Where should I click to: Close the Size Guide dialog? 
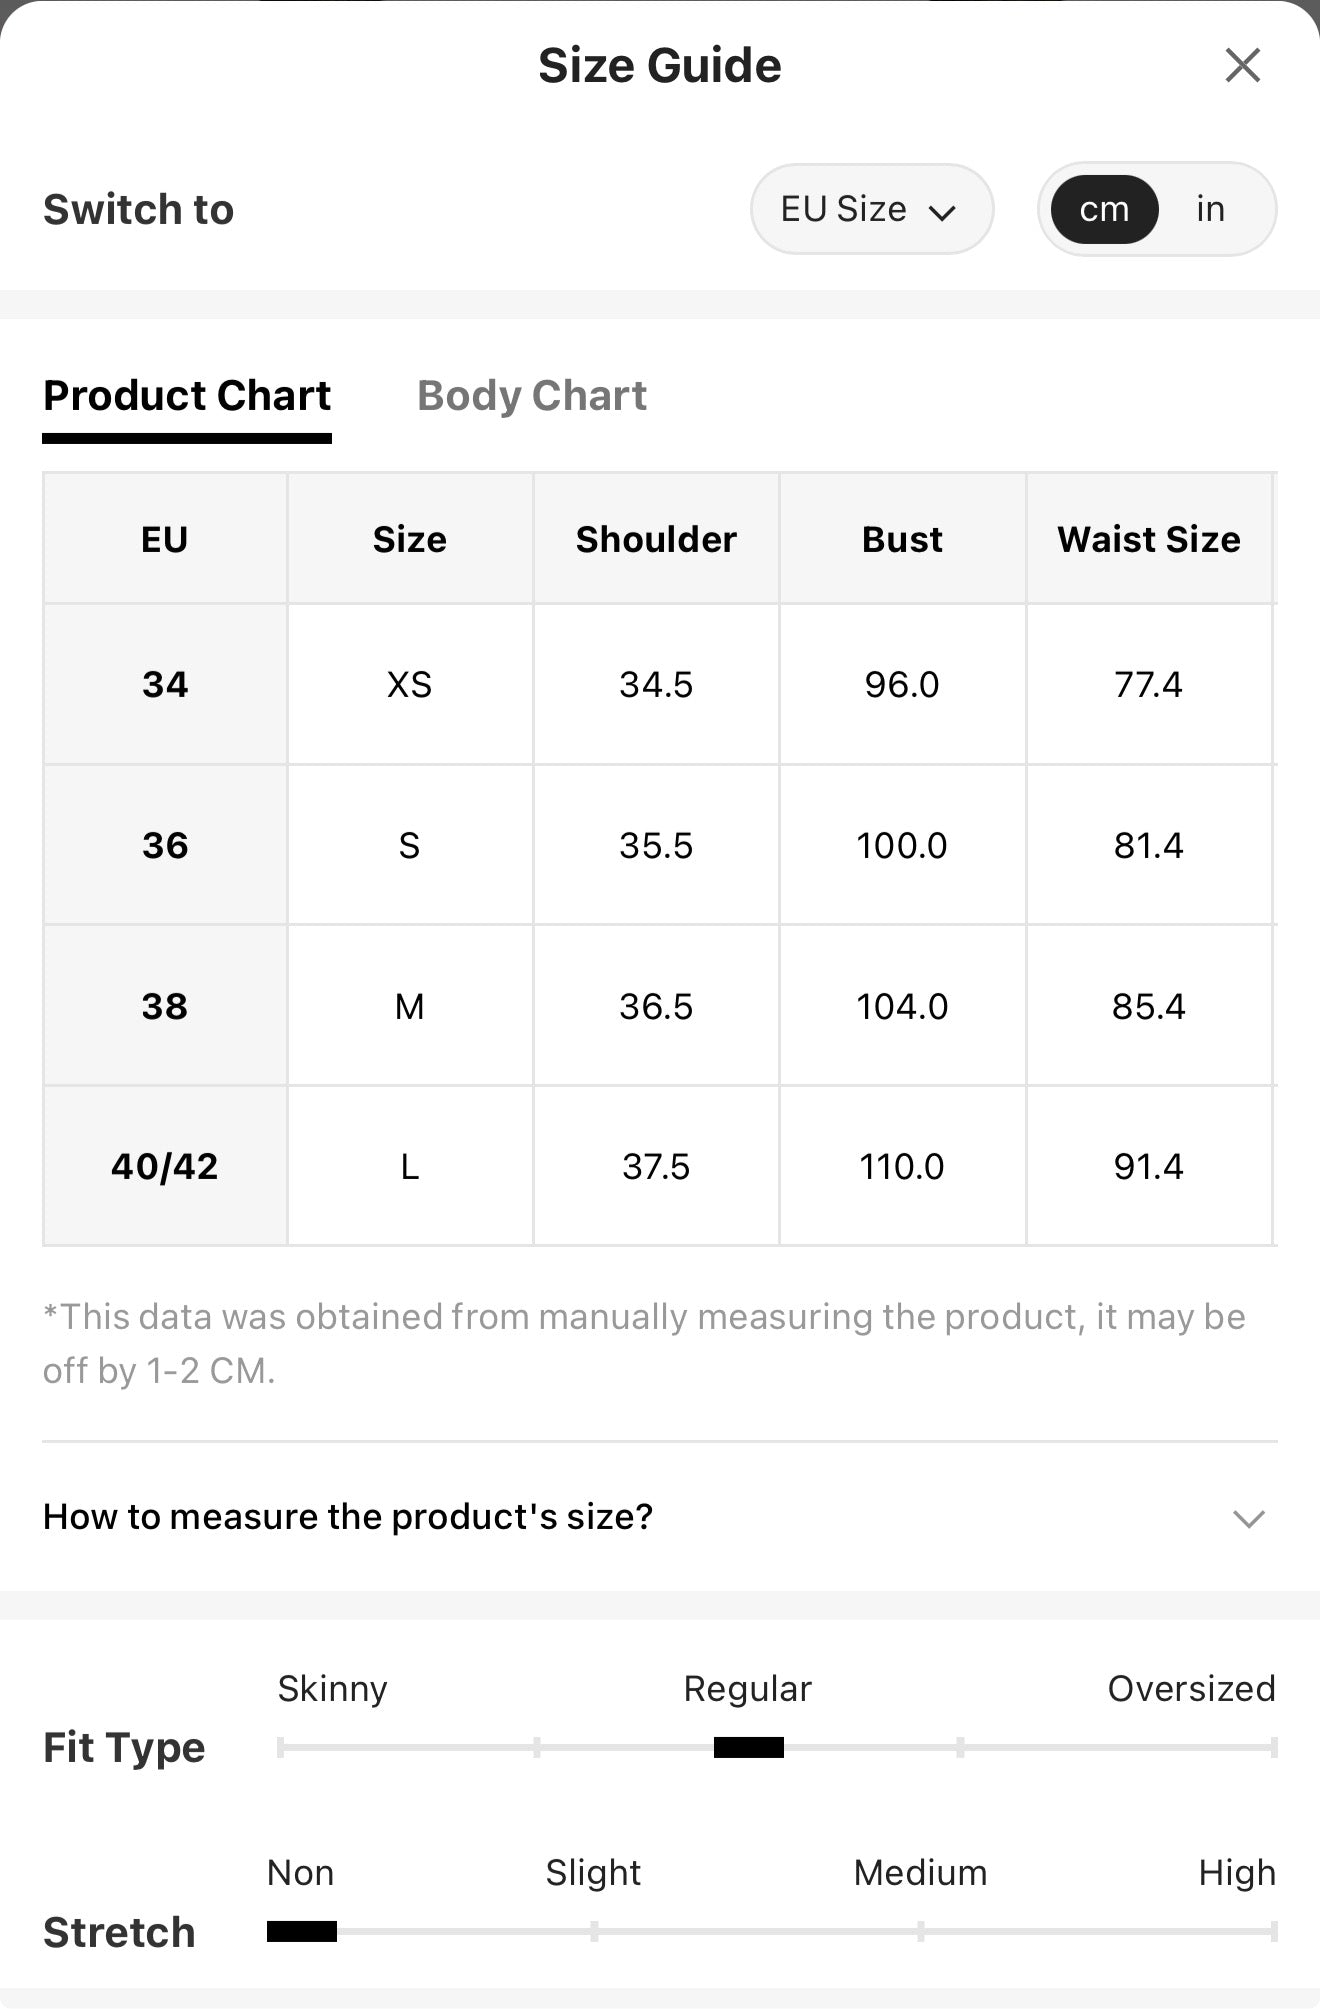coord(1242,66)
